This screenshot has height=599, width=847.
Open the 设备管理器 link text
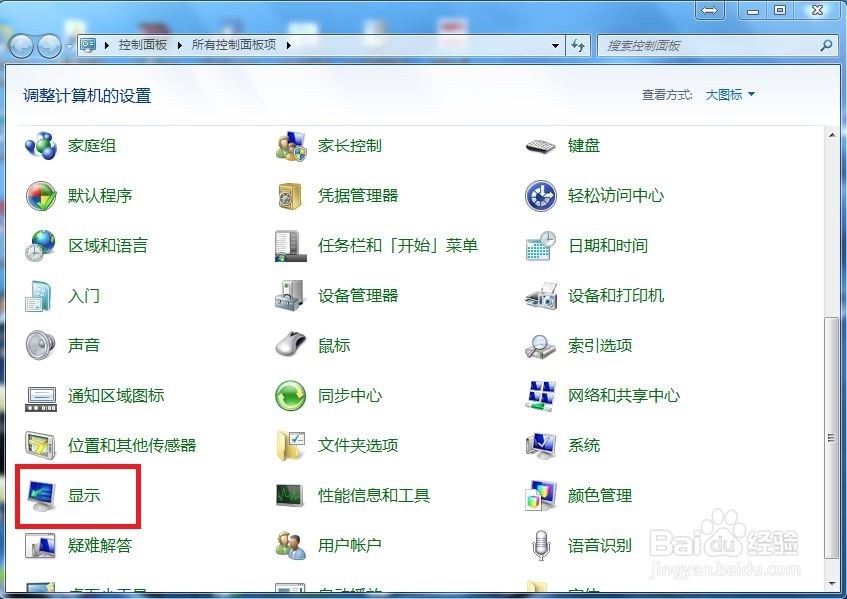[358, 296]
